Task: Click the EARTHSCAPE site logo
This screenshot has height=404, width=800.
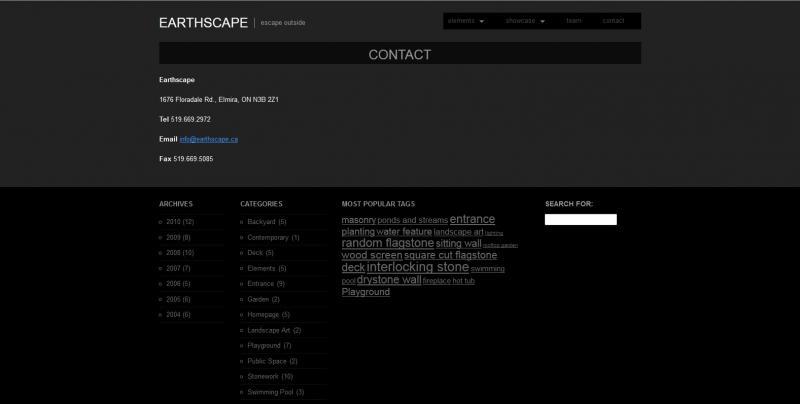Action: pos(203,22)
